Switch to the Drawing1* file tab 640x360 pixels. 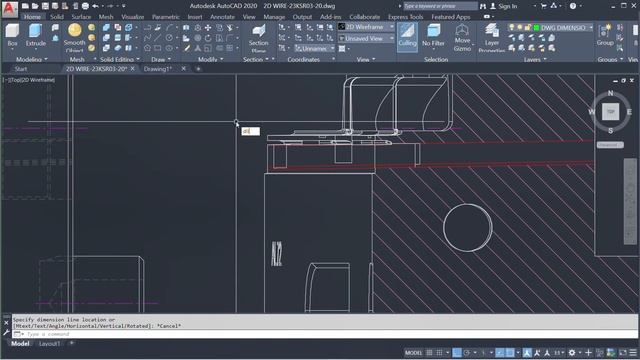tap(158, 69)
